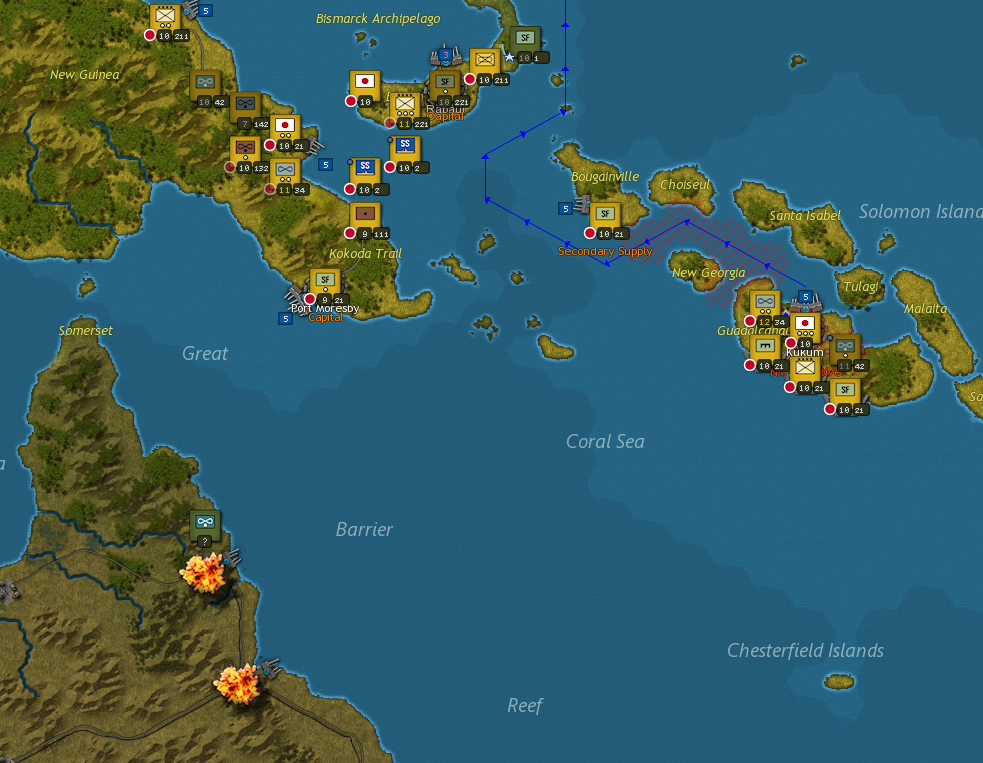The image size is (983, 763).
Task: Click the Kokoda Trail label
Action: pyautogui.click(x=365, y=253)
